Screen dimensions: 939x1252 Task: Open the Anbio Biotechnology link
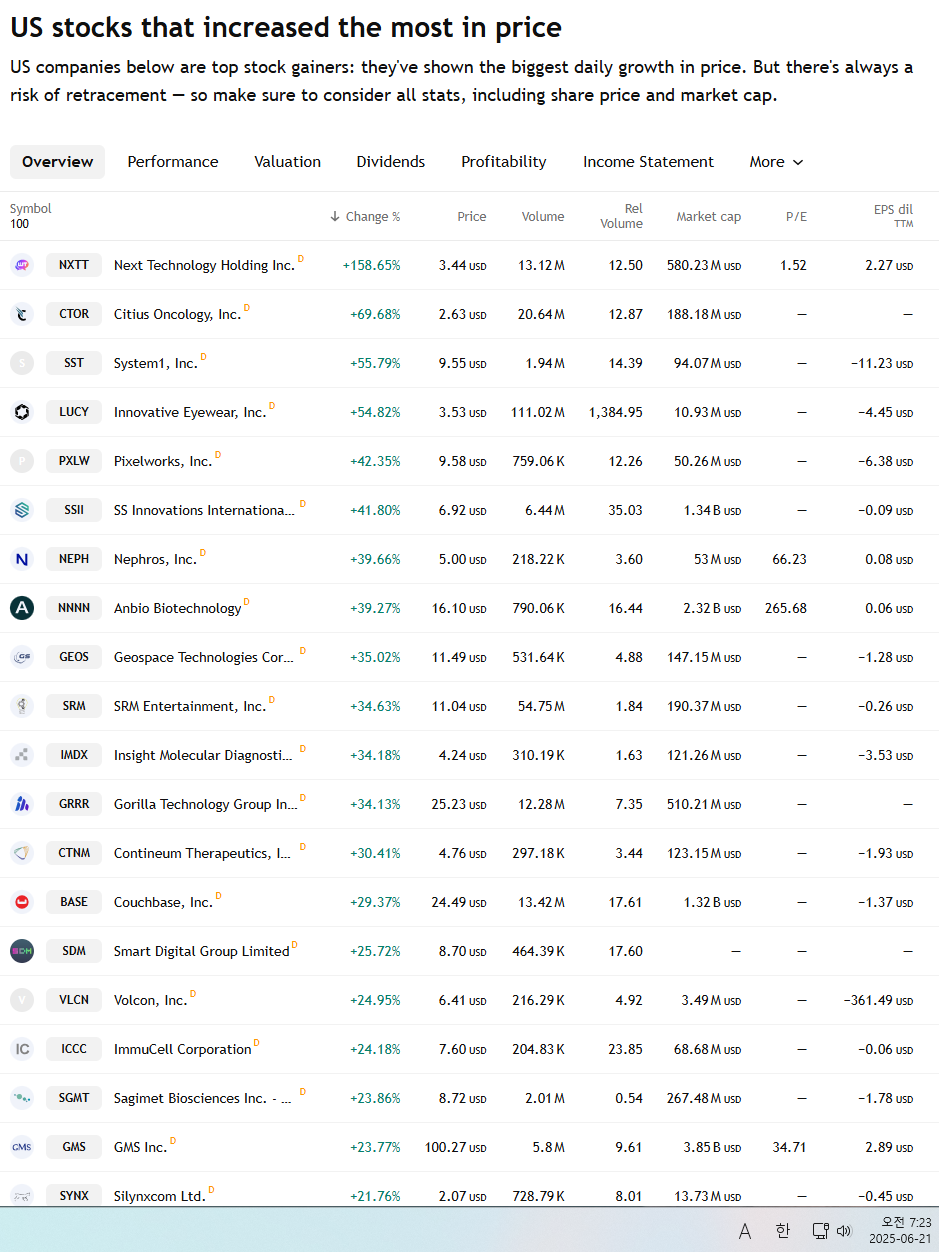(x=178, y=608)
